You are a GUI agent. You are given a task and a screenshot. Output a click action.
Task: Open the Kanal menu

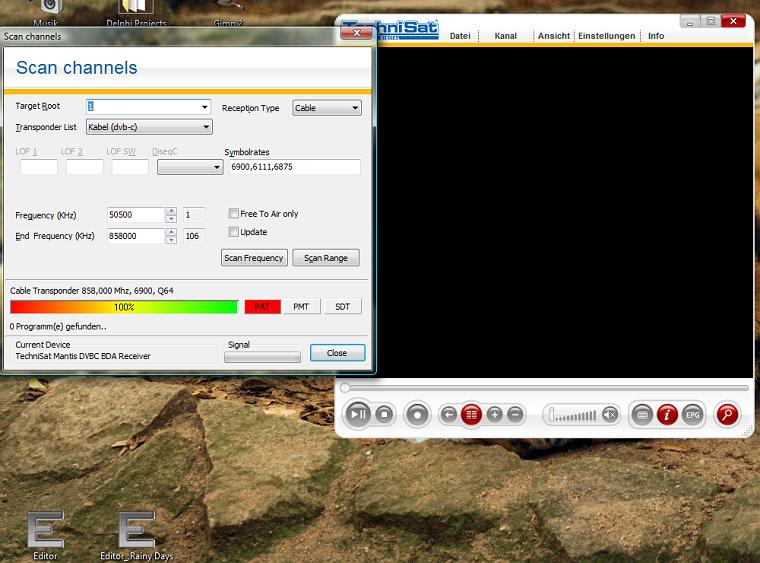(506, 36)
